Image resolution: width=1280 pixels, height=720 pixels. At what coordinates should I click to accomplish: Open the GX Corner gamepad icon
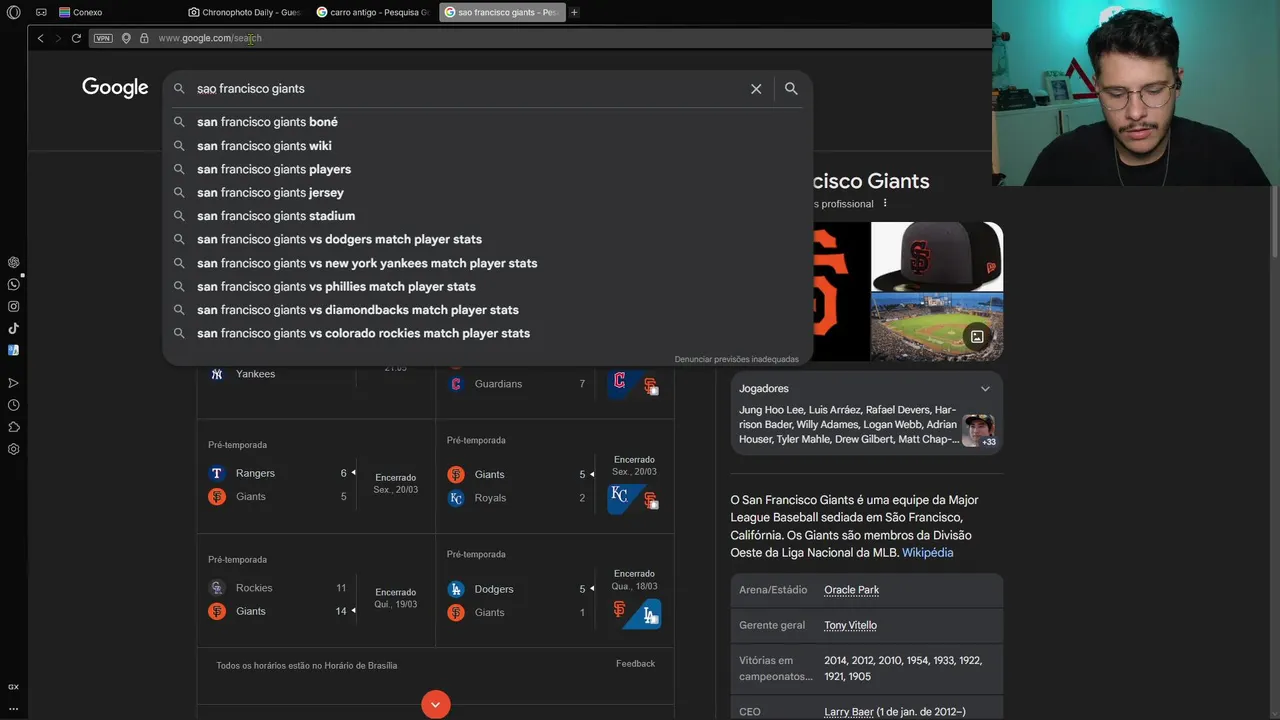tap(41, 12)
